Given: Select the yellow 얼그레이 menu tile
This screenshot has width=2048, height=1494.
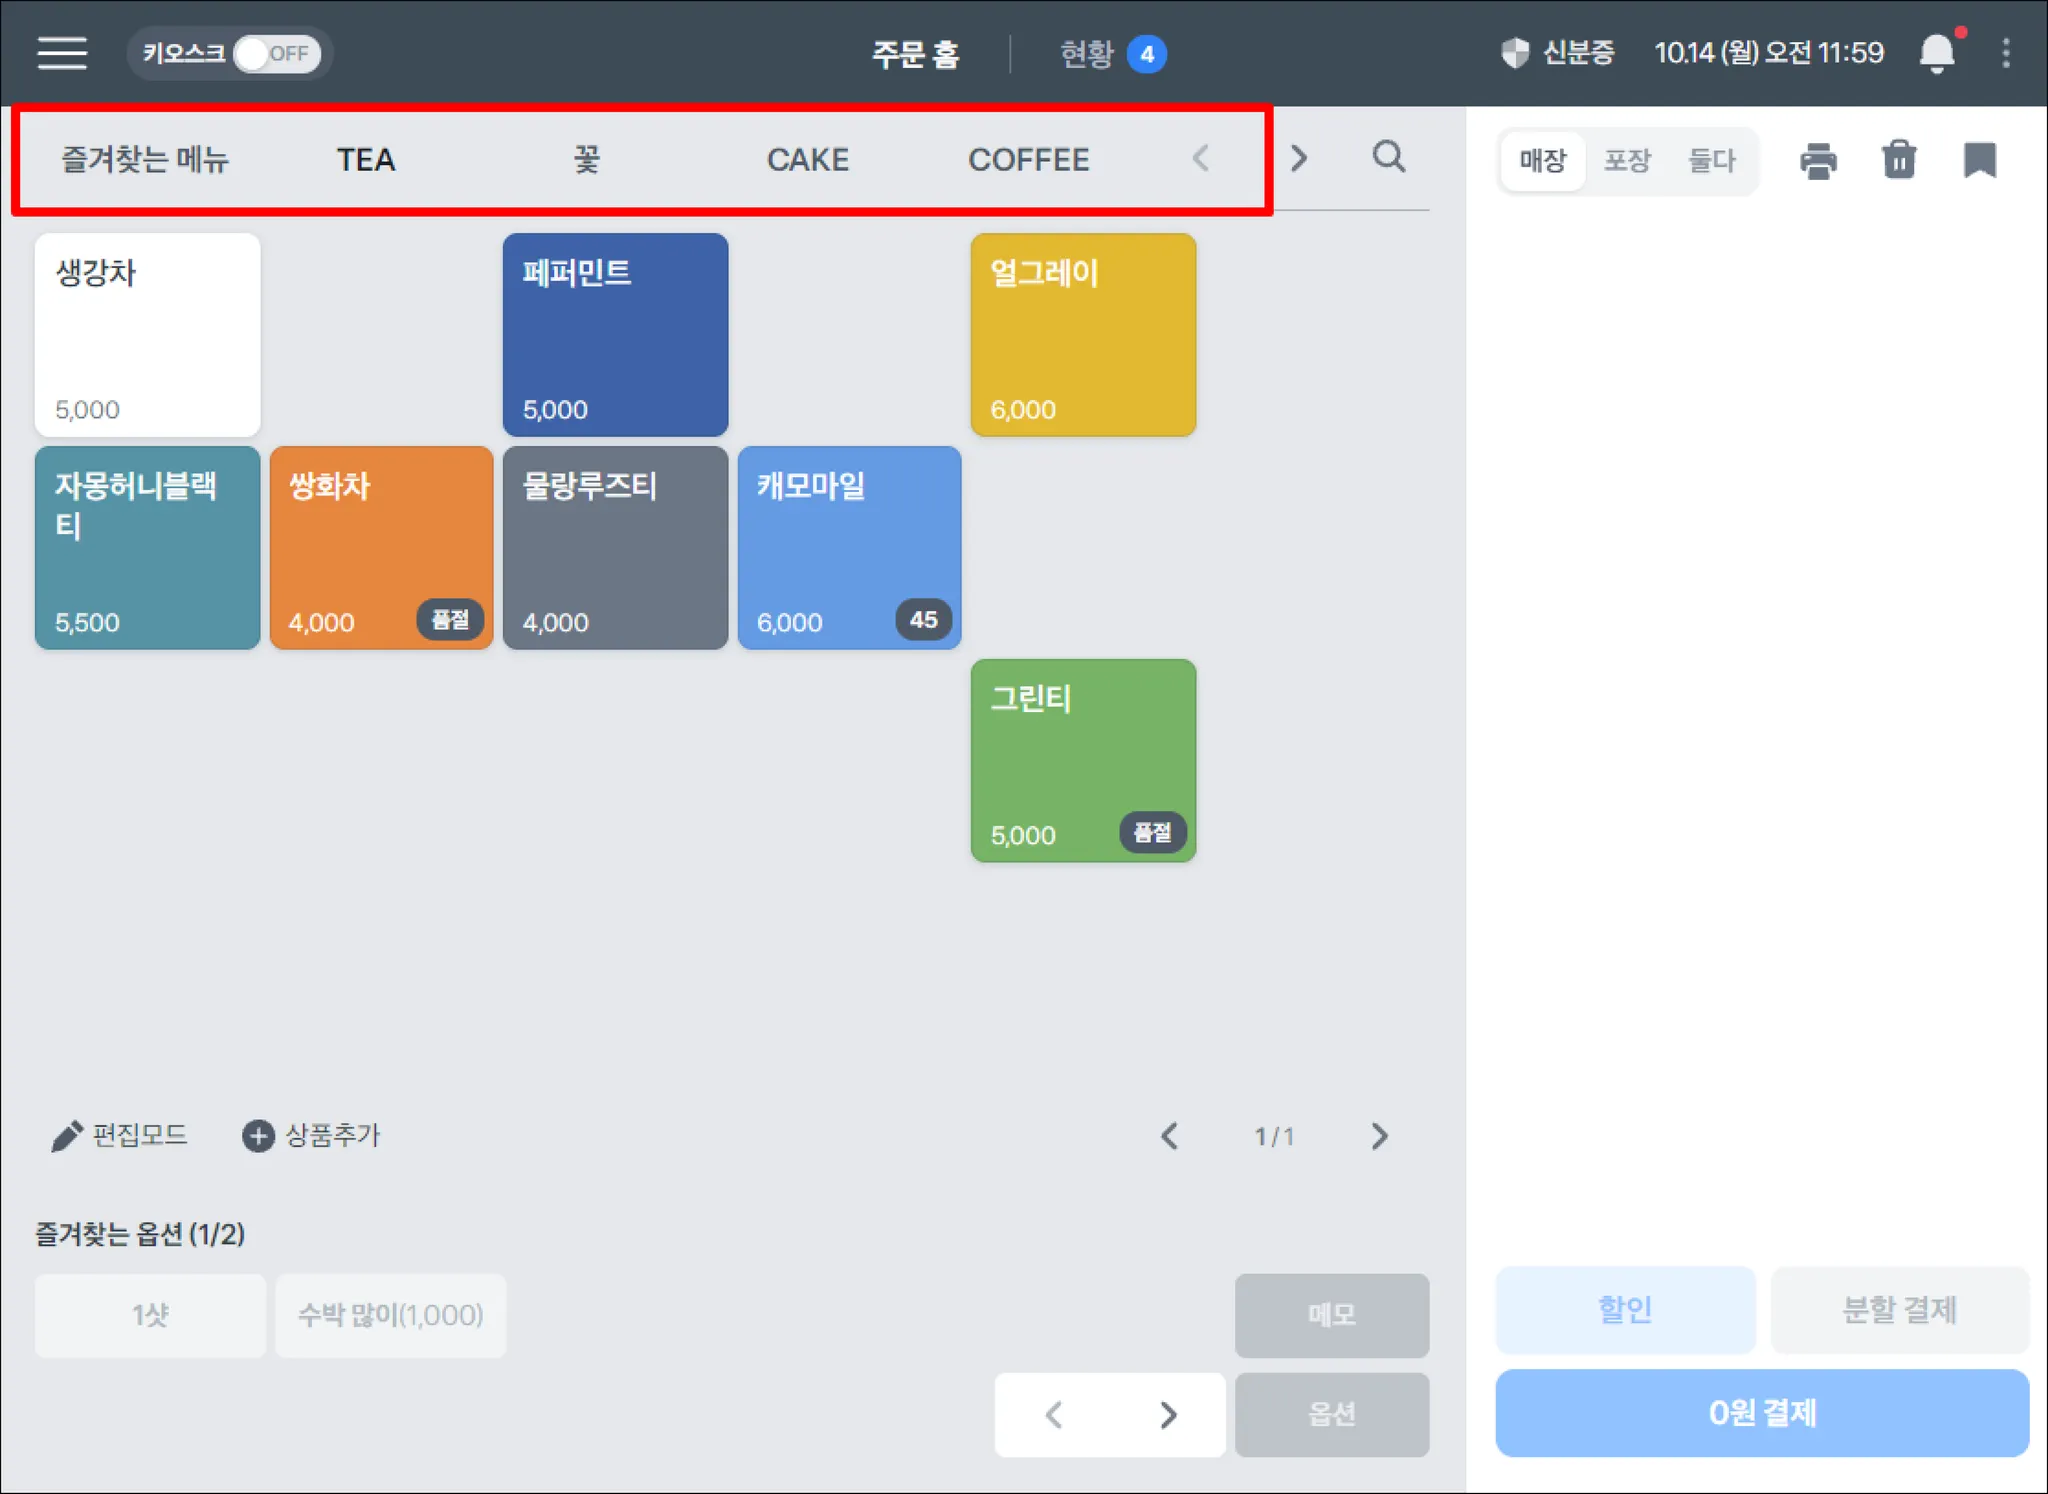Looking at the screenshot, I should [1083, 335].
